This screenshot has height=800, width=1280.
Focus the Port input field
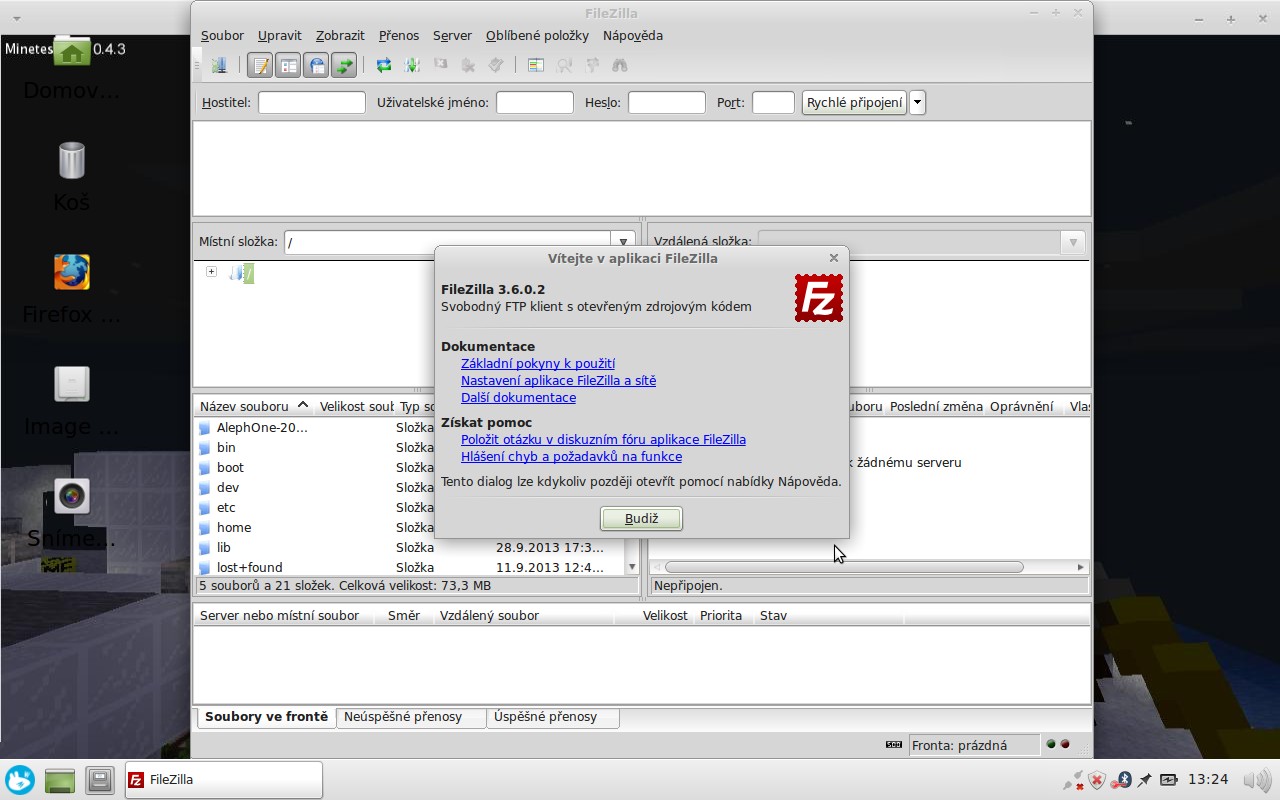[x=773, y=102]
